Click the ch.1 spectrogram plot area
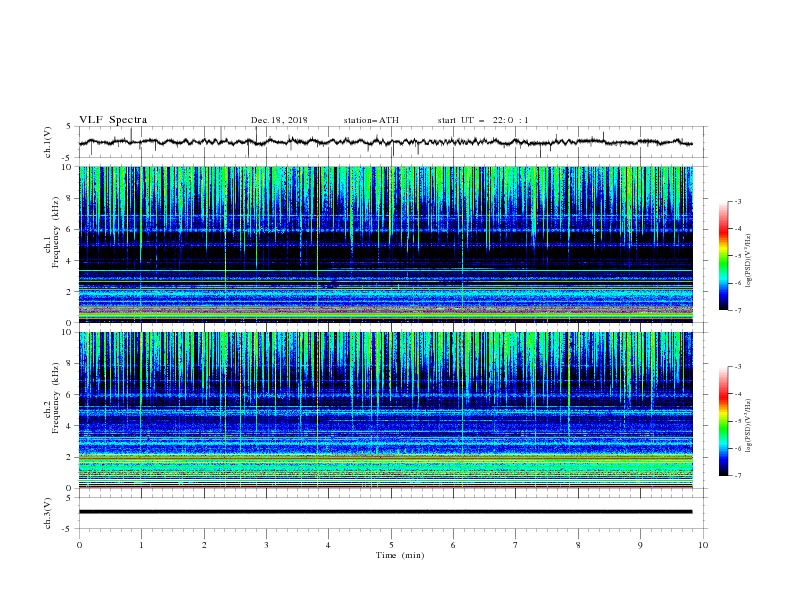Image resolution: width=792 pixels, height=612 pixels. 386,244
